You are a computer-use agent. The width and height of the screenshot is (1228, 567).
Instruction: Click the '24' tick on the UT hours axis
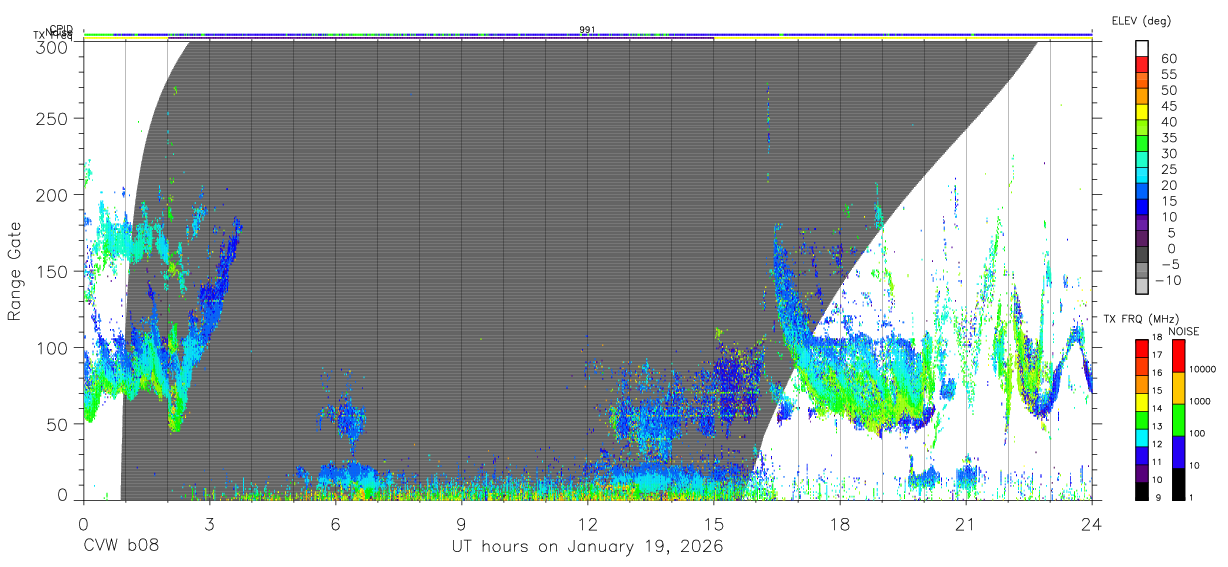(x=1091, y=523)
